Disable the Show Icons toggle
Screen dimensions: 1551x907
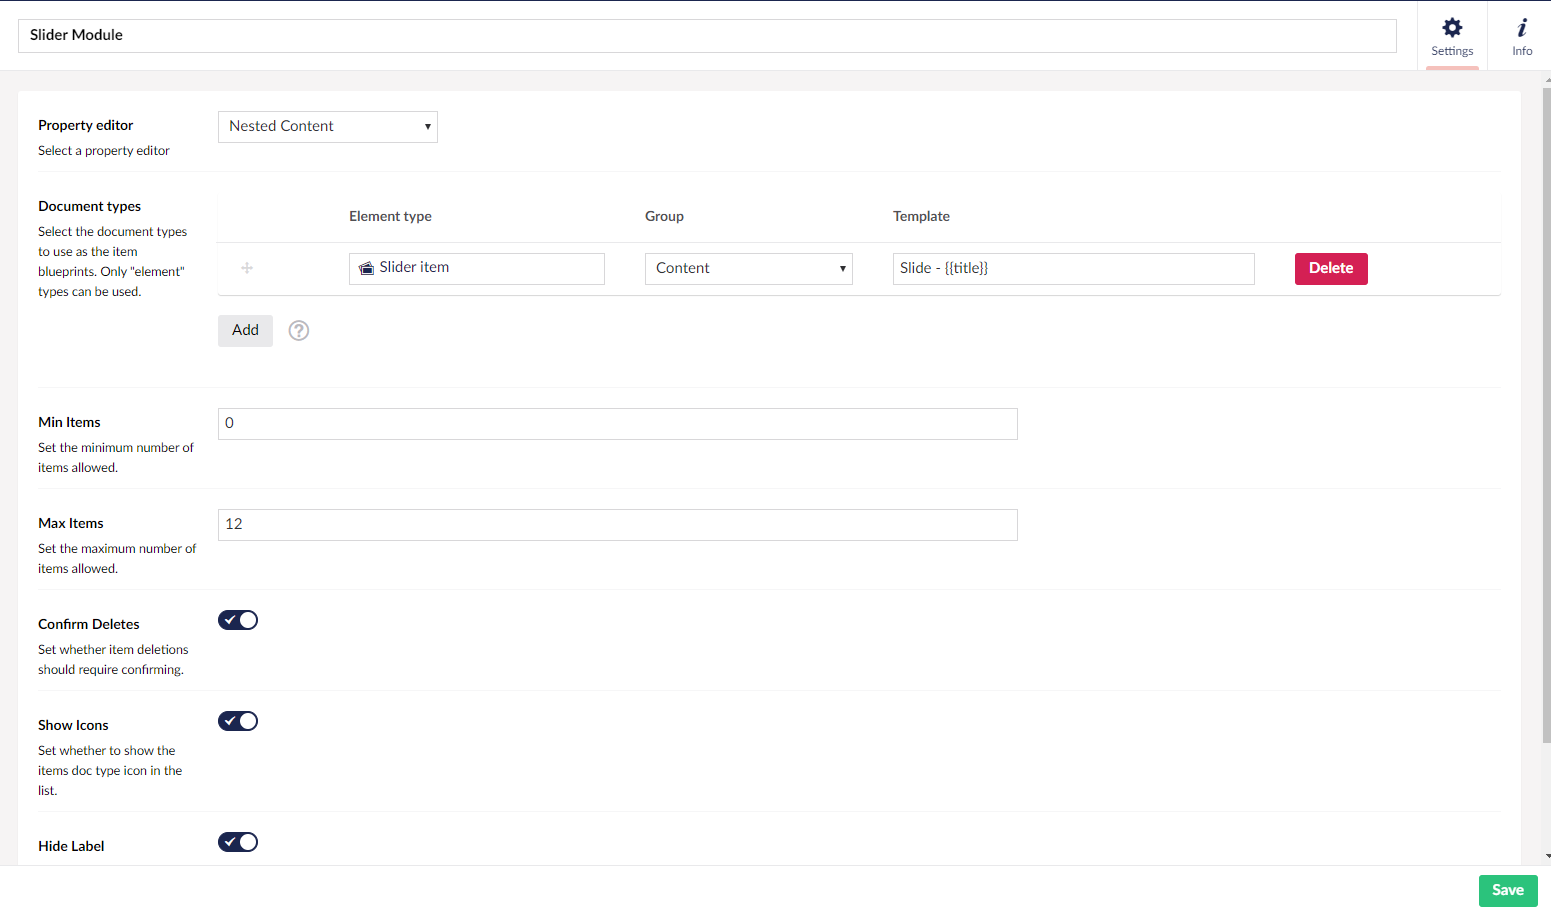coord(238,721)
